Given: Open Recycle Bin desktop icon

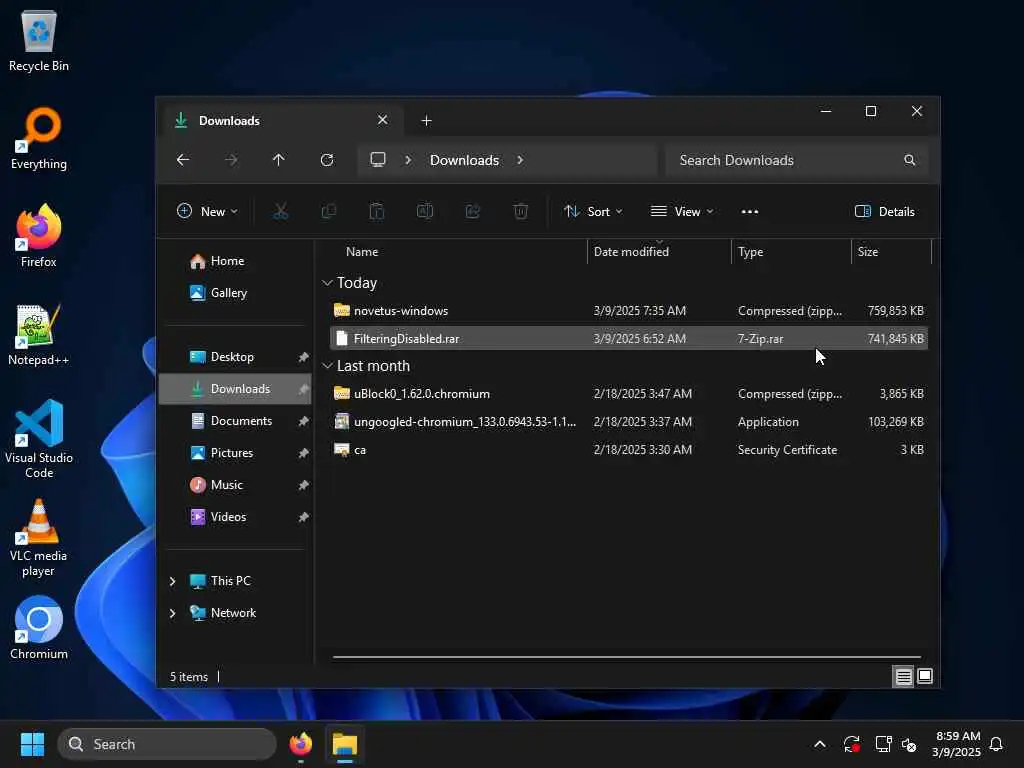Looking at the screenshot, I should click(39, 41).
